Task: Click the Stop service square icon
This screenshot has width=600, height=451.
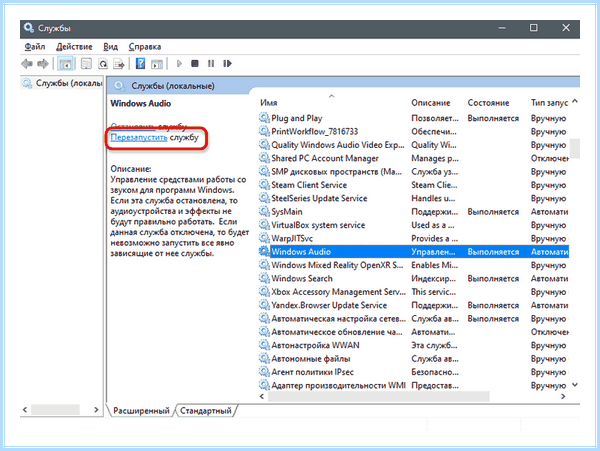Action: click(195, 63)
